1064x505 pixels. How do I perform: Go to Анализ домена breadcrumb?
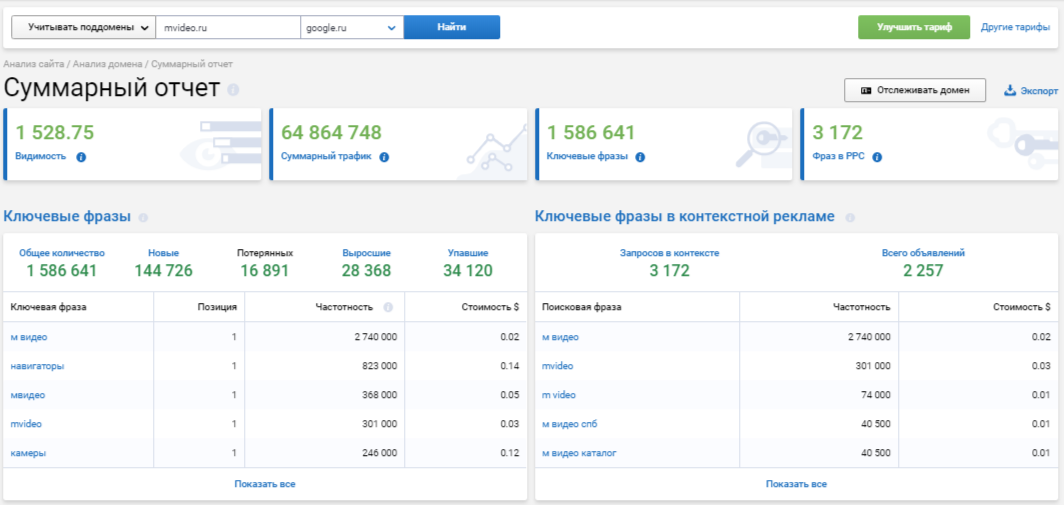pos(107,64)
